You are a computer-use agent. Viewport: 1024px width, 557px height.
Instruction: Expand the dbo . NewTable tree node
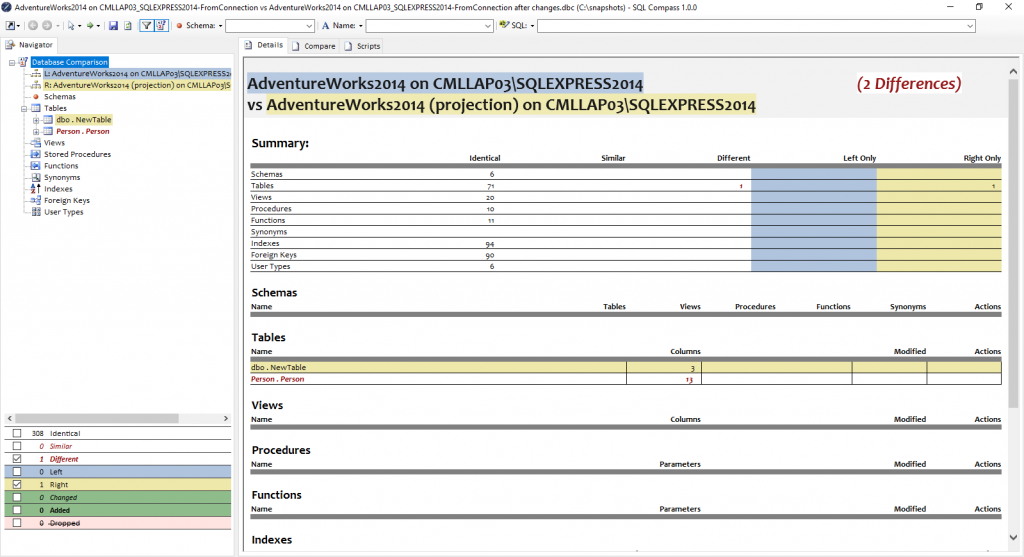36,120
